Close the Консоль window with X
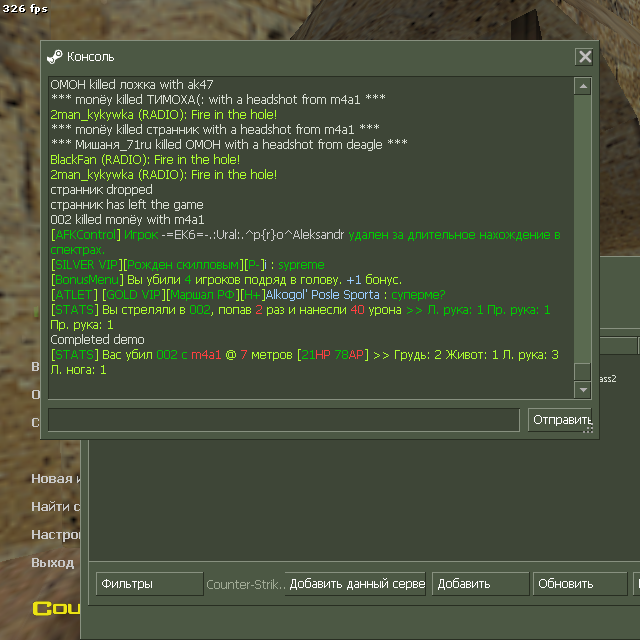Screen dimensions: 640x640 pos(584,56)
